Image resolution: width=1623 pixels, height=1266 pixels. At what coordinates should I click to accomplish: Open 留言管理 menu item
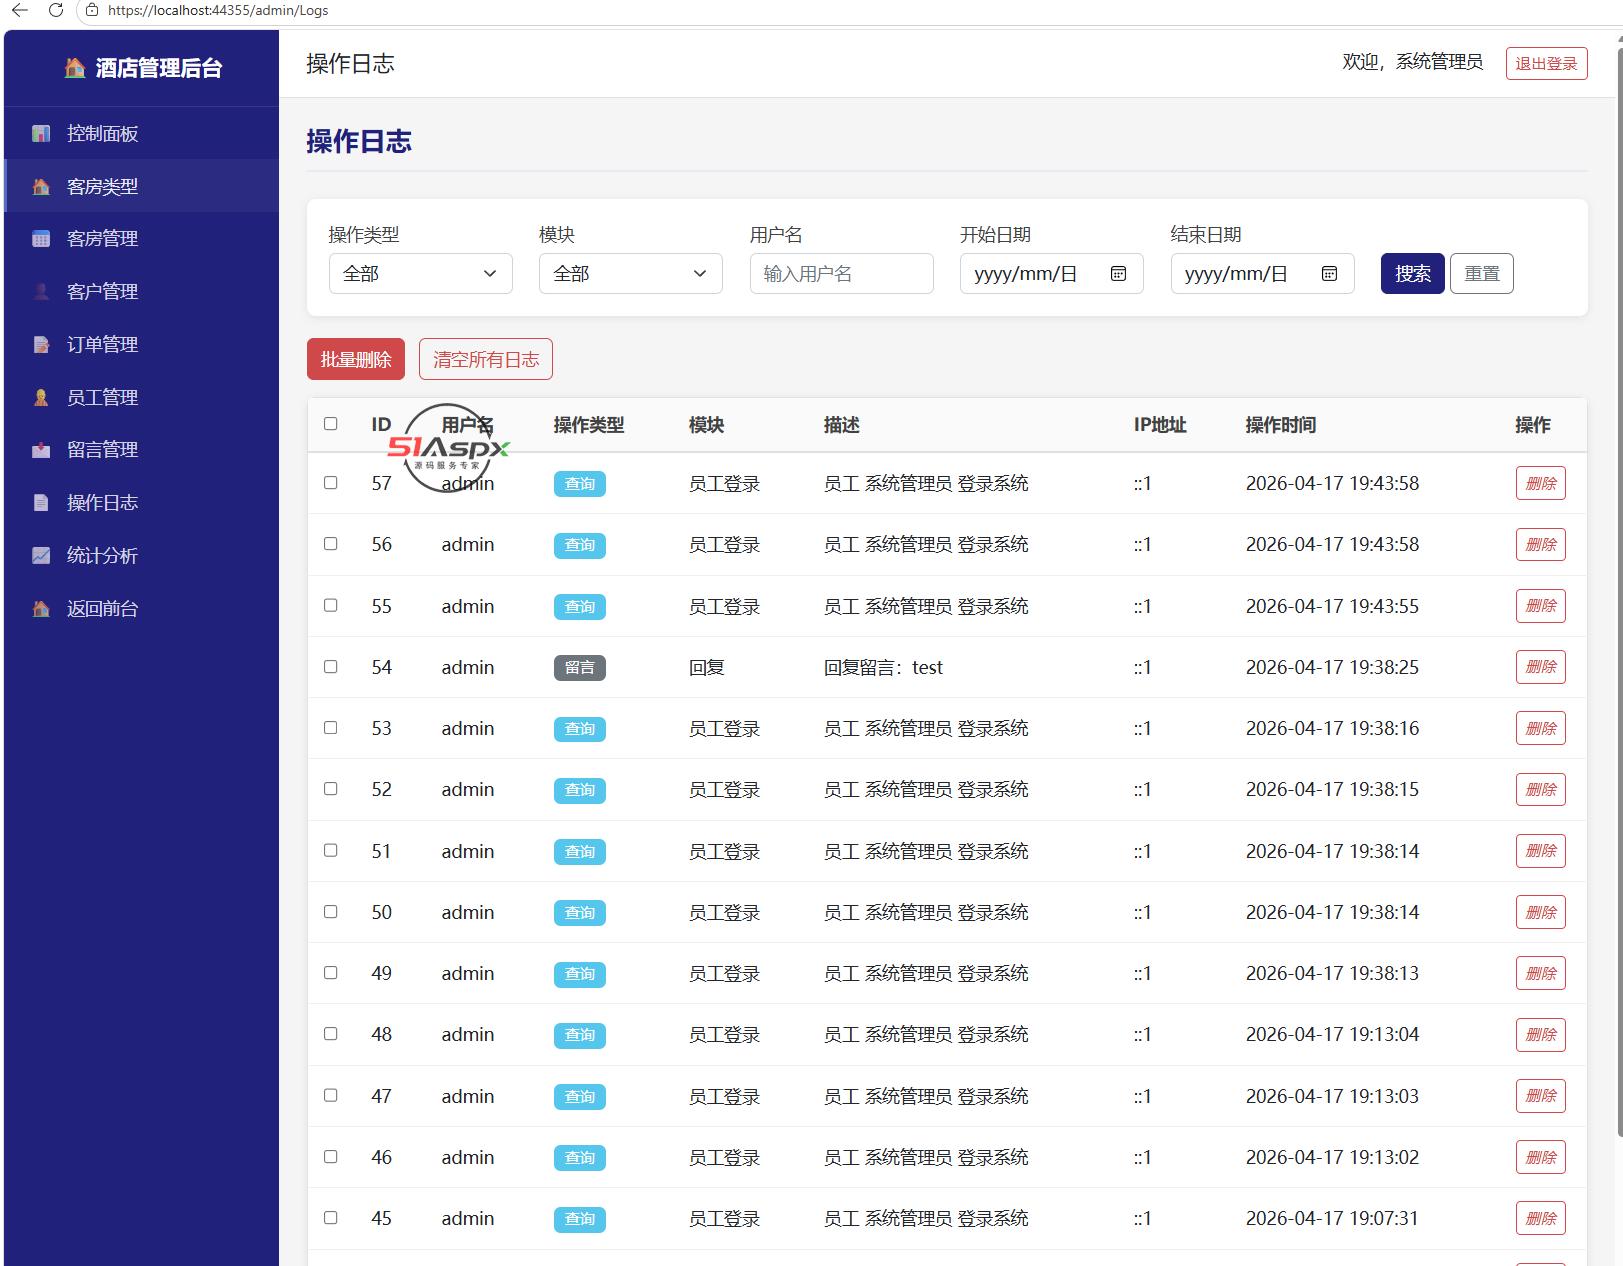tap(141, 450)
